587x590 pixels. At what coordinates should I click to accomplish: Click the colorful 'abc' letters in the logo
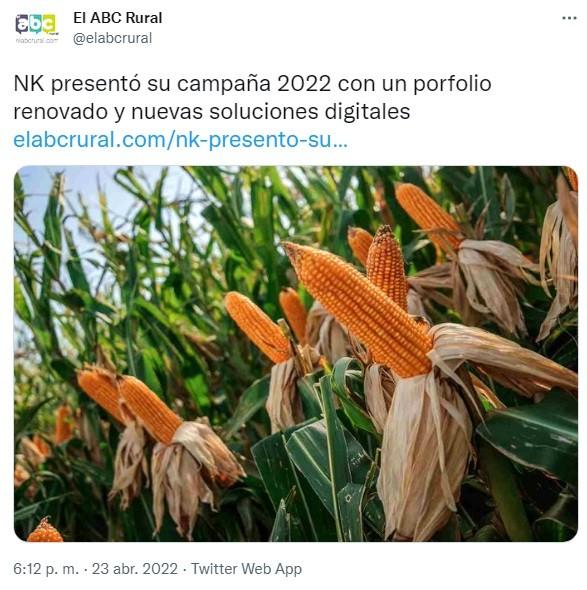coord(36,24)
